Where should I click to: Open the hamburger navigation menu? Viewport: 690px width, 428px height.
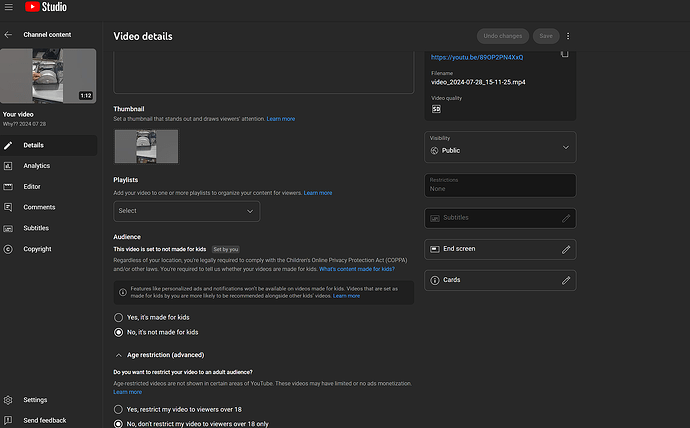pyautogui.click(x=8, y=7)
